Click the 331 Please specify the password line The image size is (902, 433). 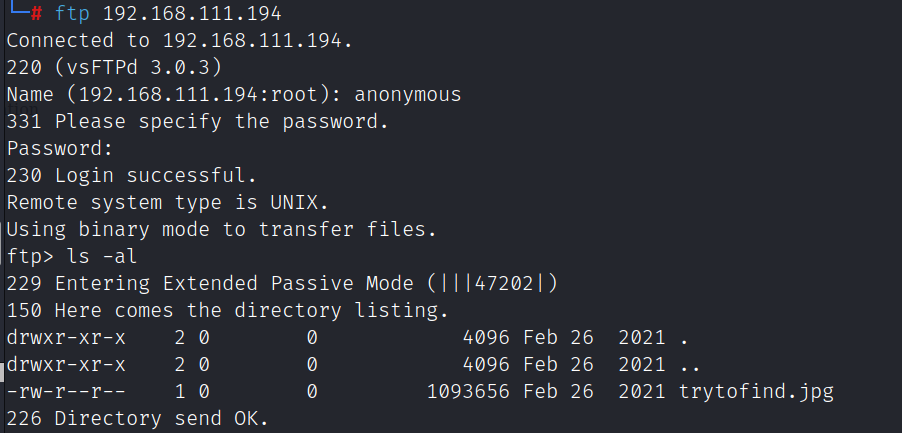[197, 122]
